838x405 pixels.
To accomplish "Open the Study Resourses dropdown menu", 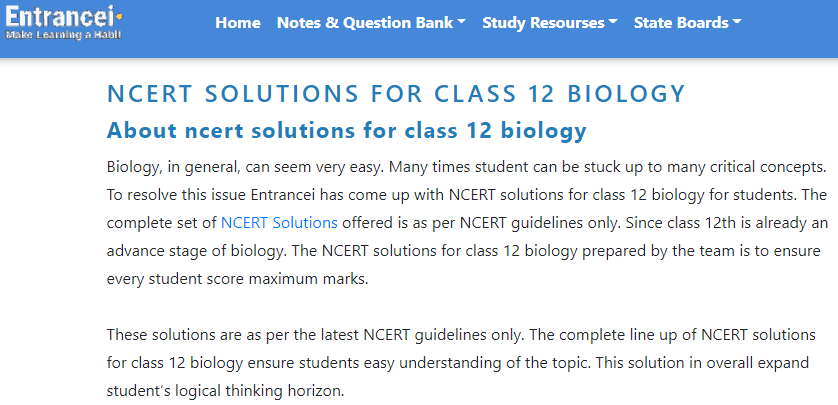I will click(549, 22).
